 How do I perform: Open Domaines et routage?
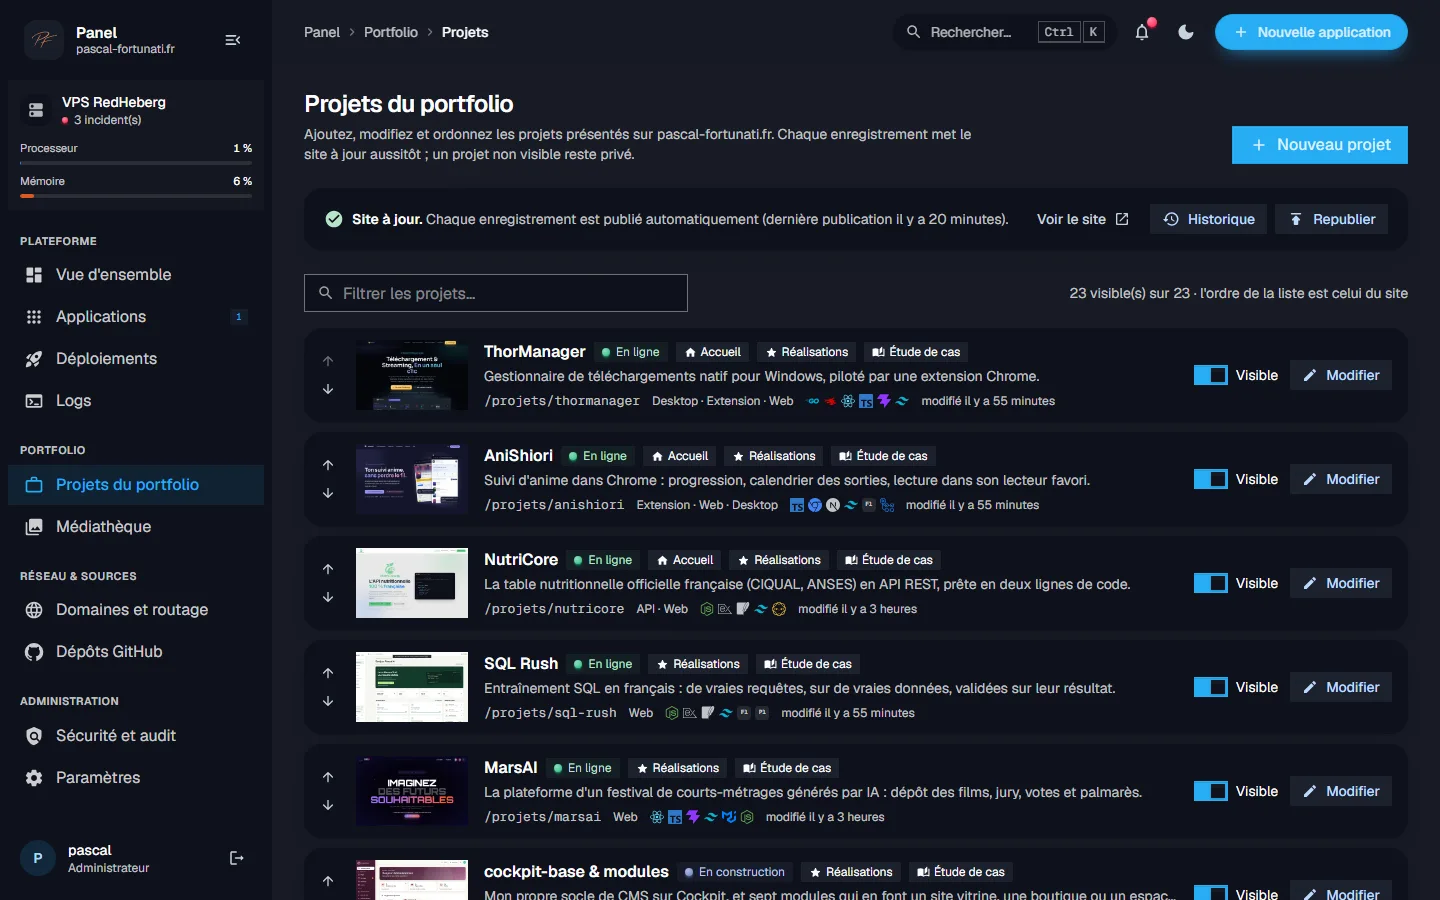point(136,610)
